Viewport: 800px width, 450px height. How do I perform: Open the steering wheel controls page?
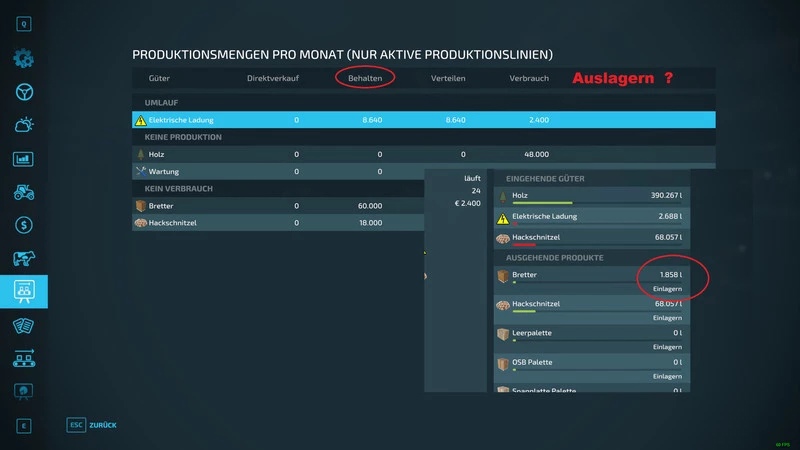pyautogui.click(x=24, y=92)
